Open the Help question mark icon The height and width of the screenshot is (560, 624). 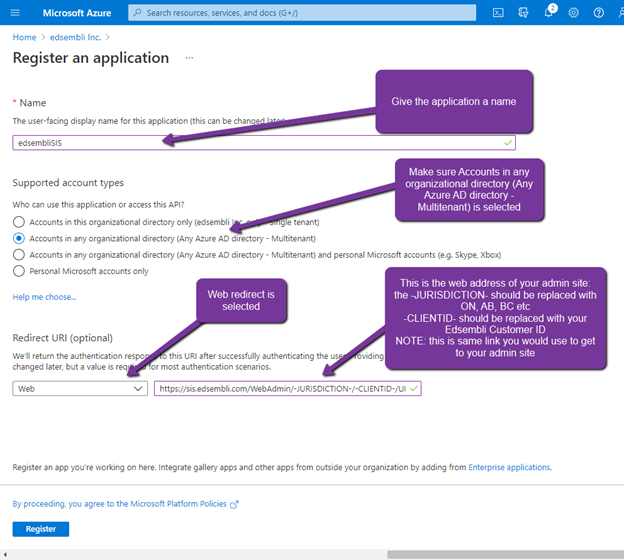tap(599, 13)
